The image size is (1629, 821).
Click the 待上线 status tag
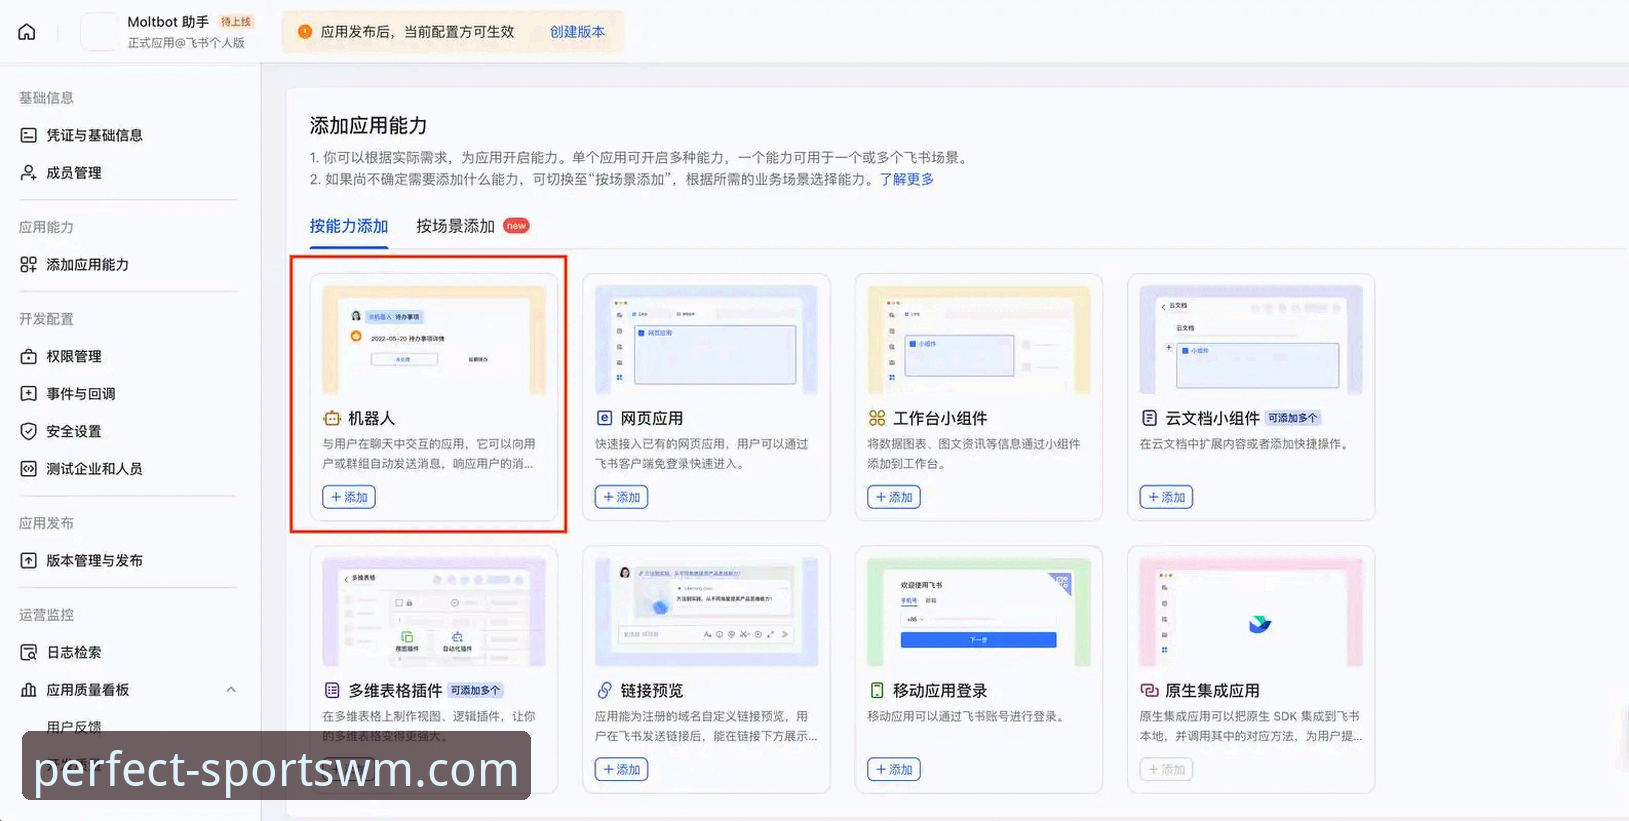236,22
